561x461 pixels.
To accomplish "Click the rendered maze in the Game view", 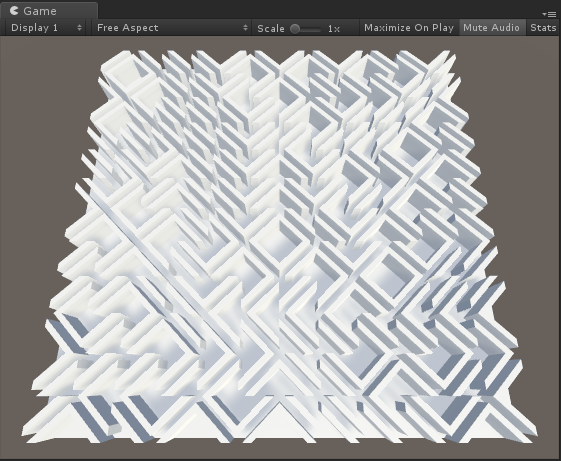I will point(280,247).
